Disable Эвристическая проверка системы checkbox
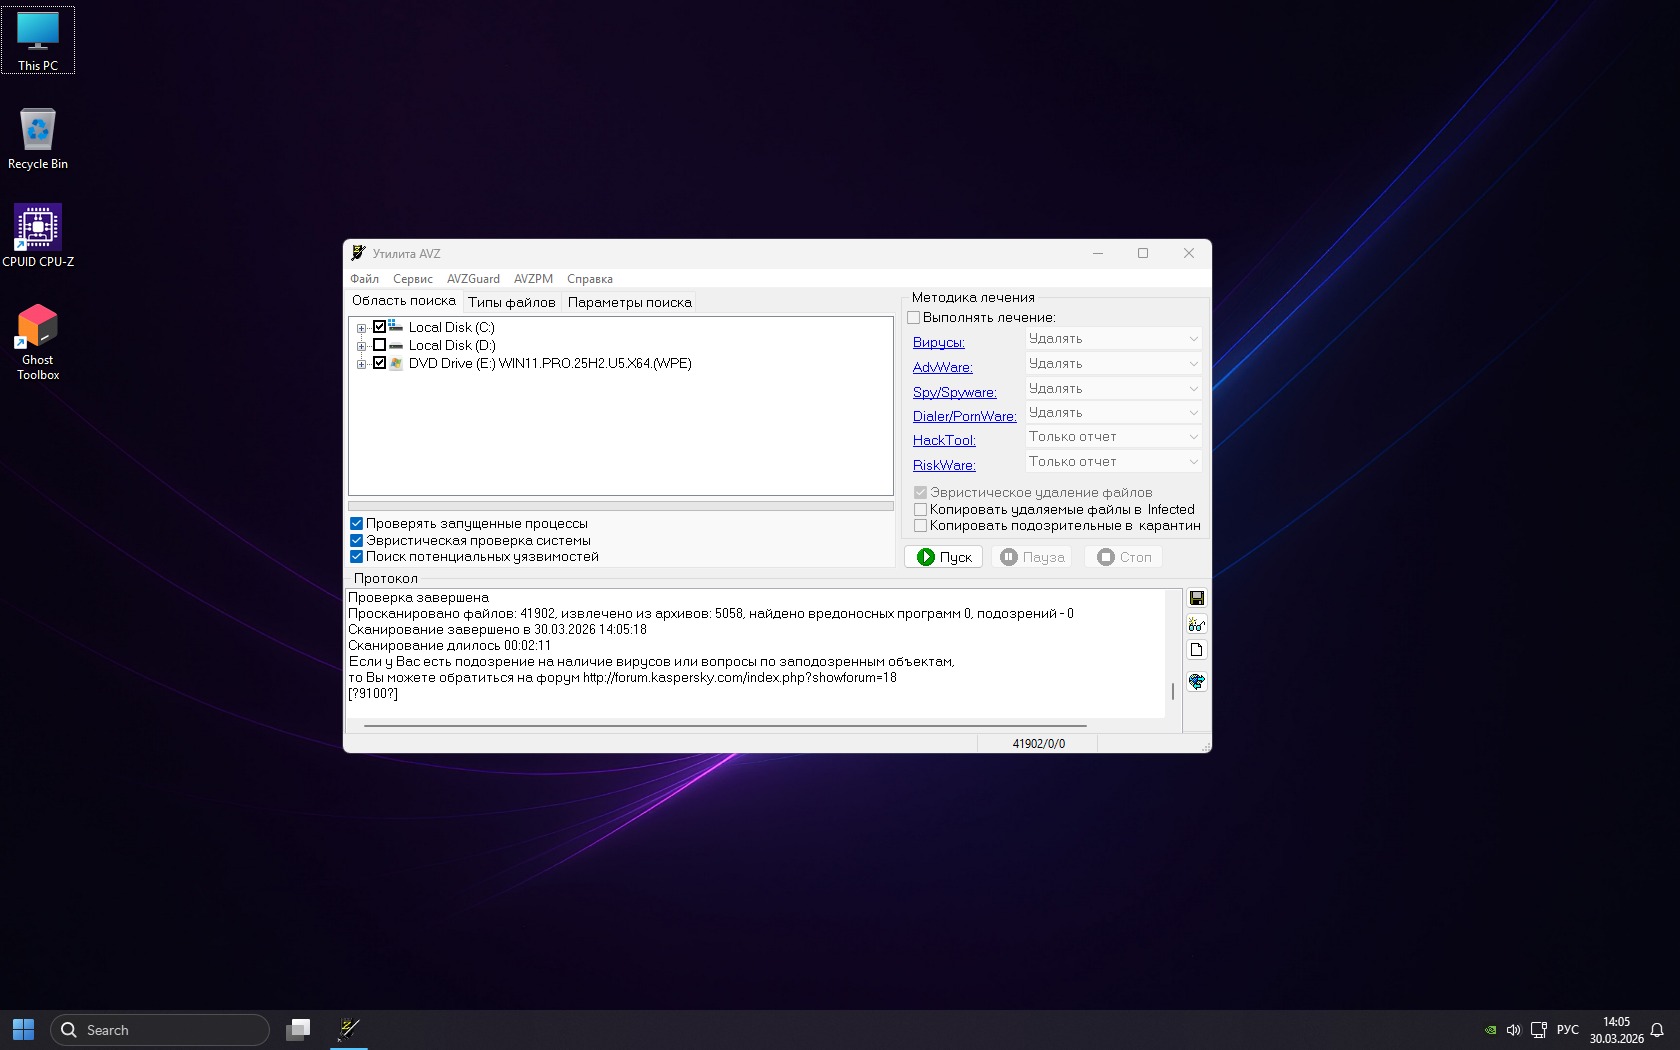This screenshot has height=1050, width=1680. [356, 540]
